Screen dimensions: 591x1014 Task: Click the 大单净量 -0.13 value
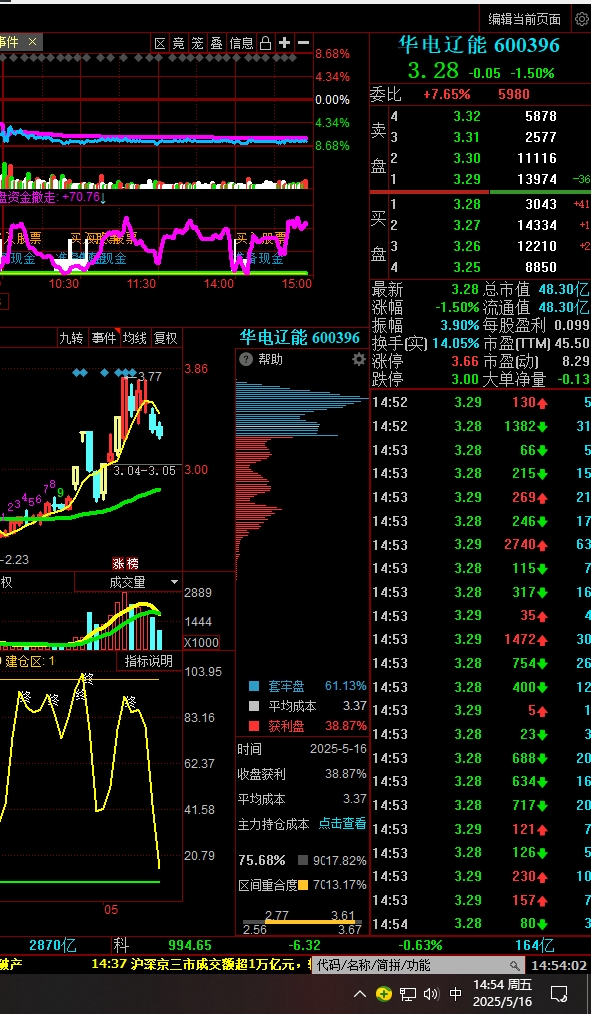point(574,379)
